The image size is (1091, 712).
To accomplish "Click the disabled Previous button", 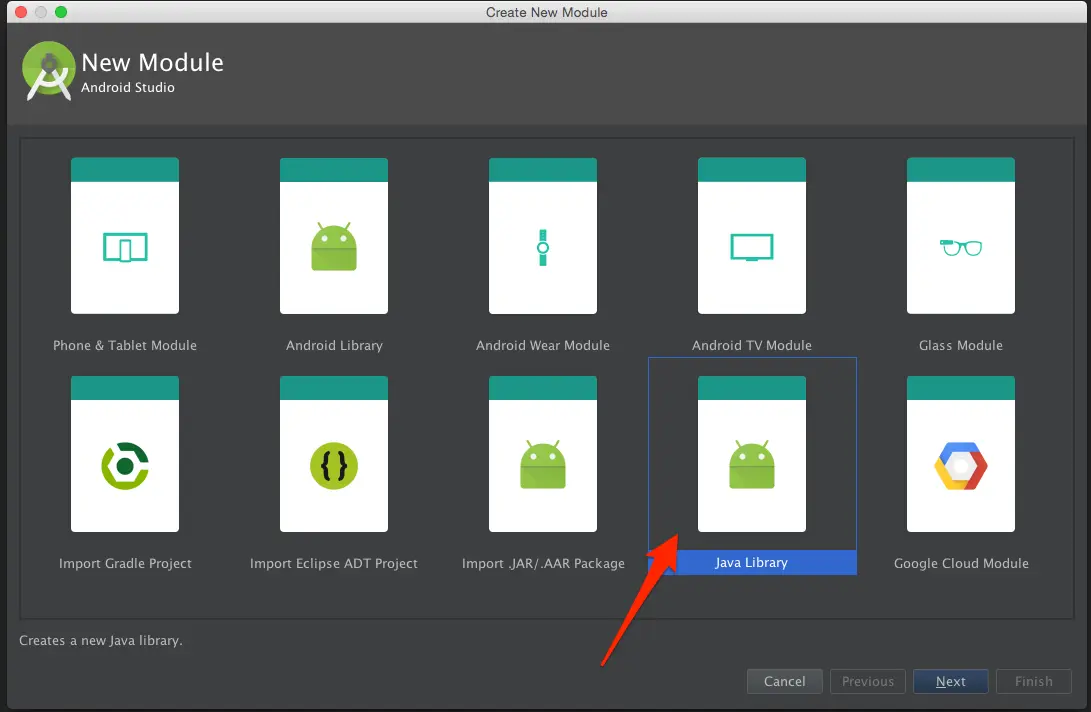I will 868,681.
